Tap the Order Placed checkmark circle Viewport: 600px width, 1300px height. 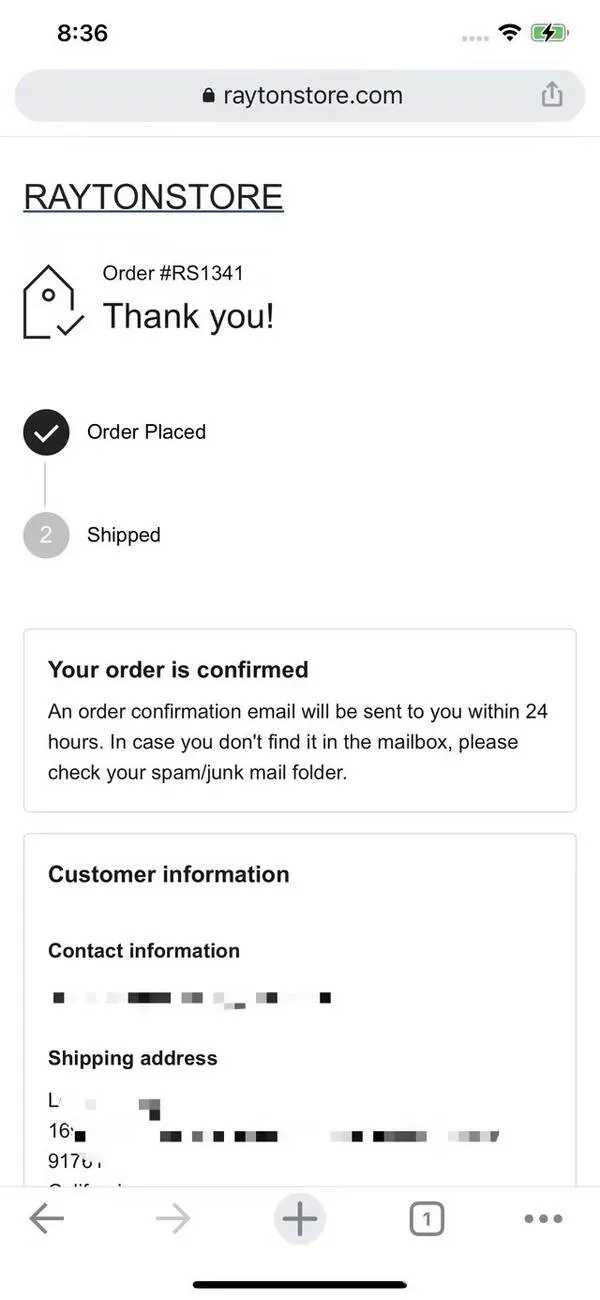pyautogui.click(x=46, y=433)
